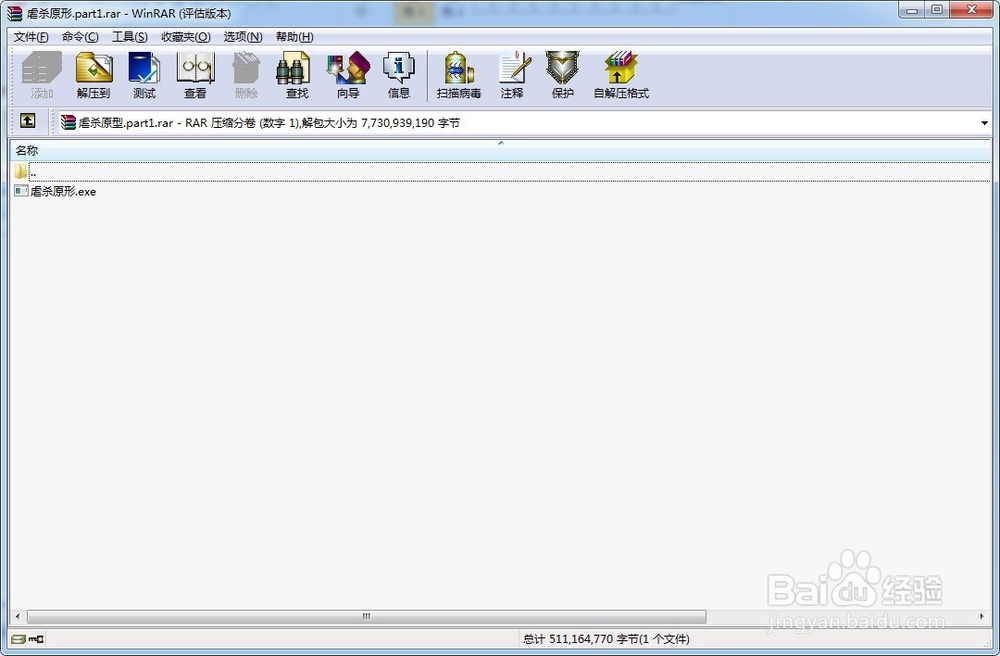
Task: Click the 解压到 (Extract To) icon
Action: 93,75
